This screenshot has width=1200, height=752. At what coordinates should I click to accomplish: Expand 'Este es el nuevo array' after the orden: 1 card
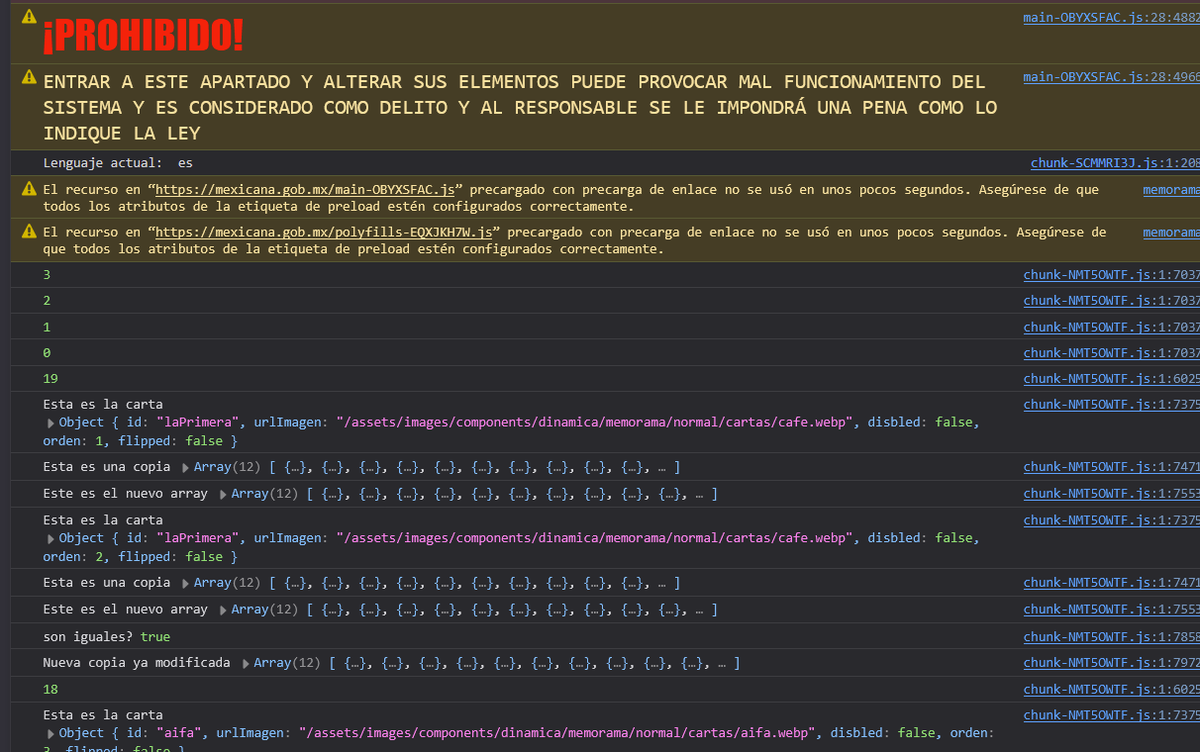(x=223, y=494)
